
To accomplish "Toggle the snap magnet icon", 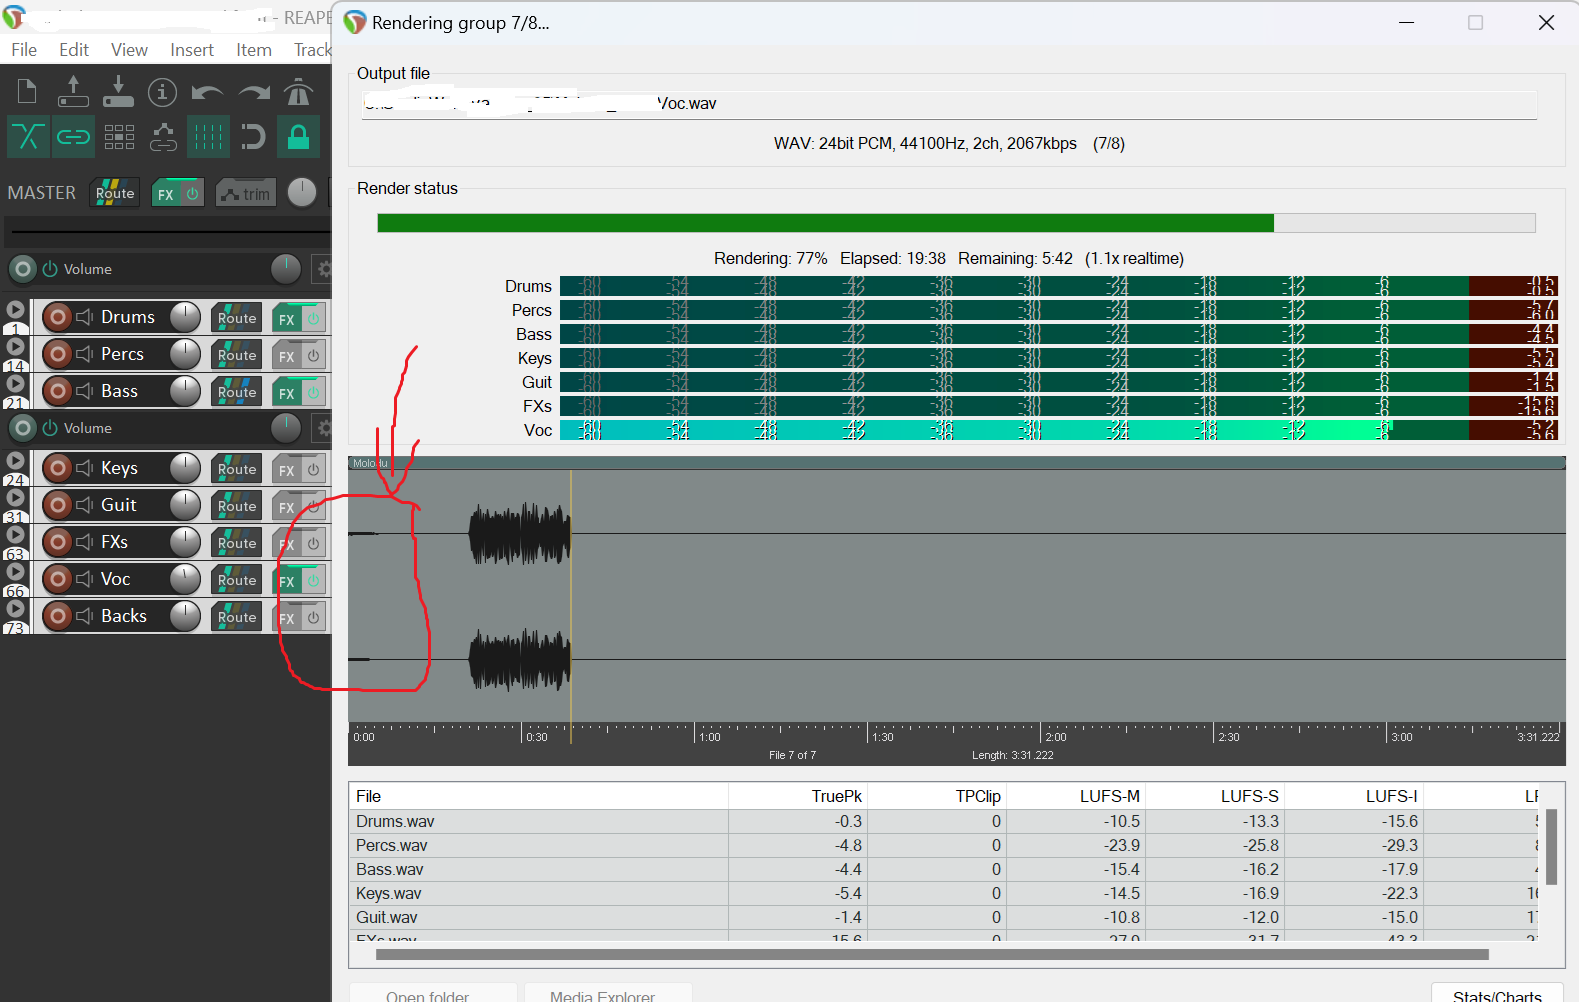I will tap(253, 137).
